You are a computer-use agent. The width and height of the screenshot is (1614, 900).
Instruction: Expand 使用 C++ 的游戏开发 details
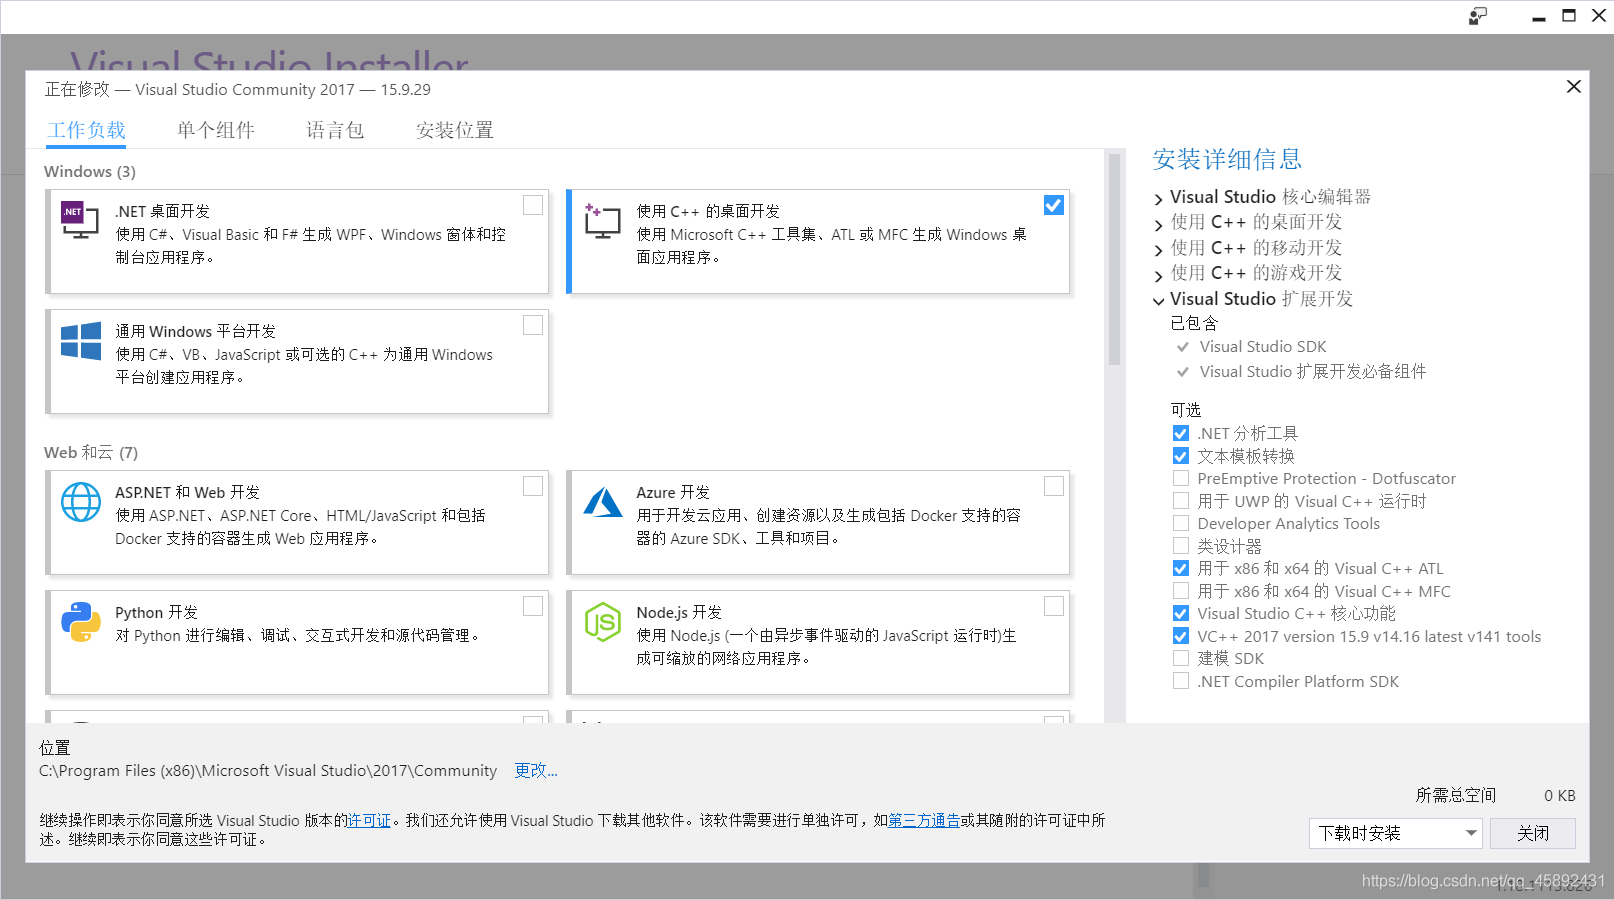[1159, 275]
